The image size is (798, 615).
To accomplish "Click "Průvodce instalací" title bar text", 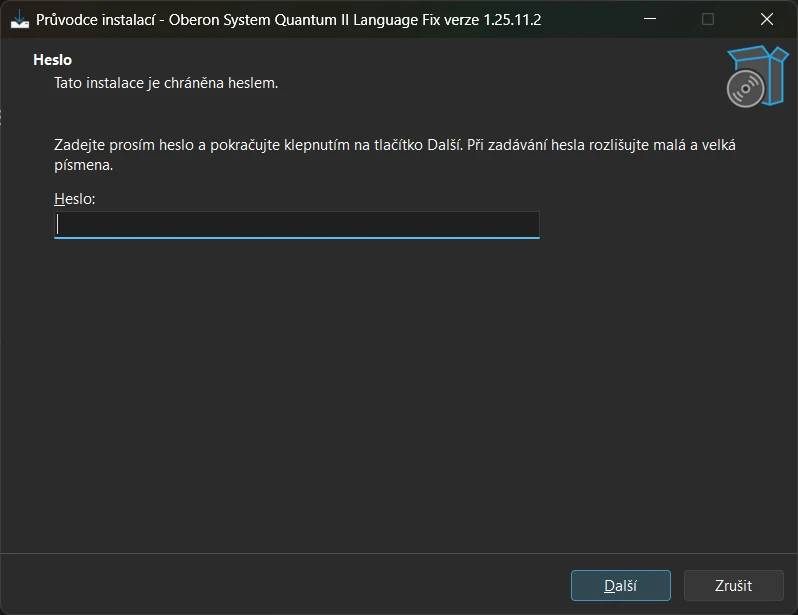I will pos(95,20).
